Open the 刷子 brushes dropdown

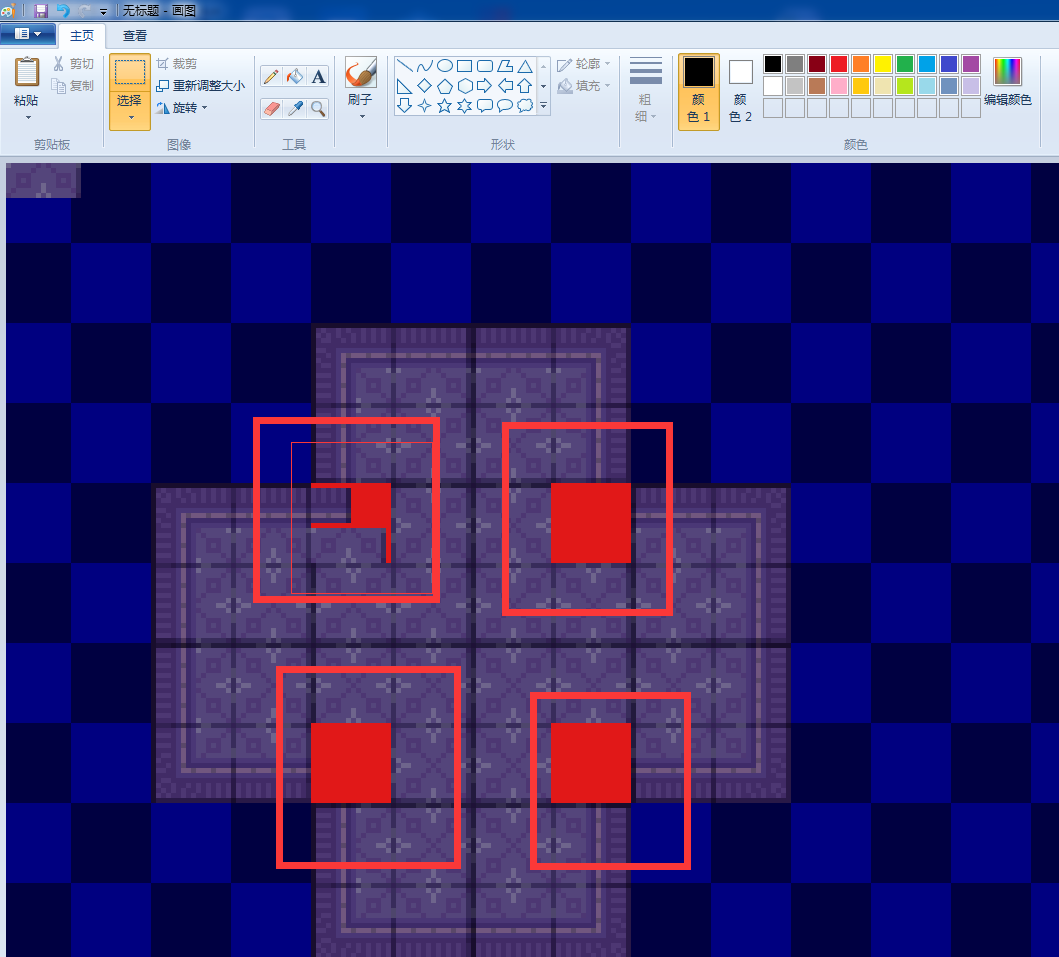tap(363, 117)
